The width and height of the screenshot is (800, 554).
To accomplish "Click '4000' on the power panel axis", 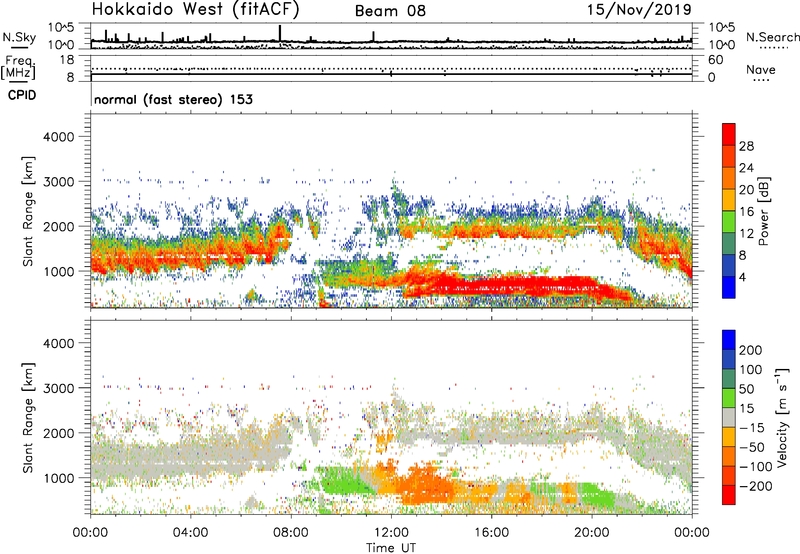I will tap(58, 137).
